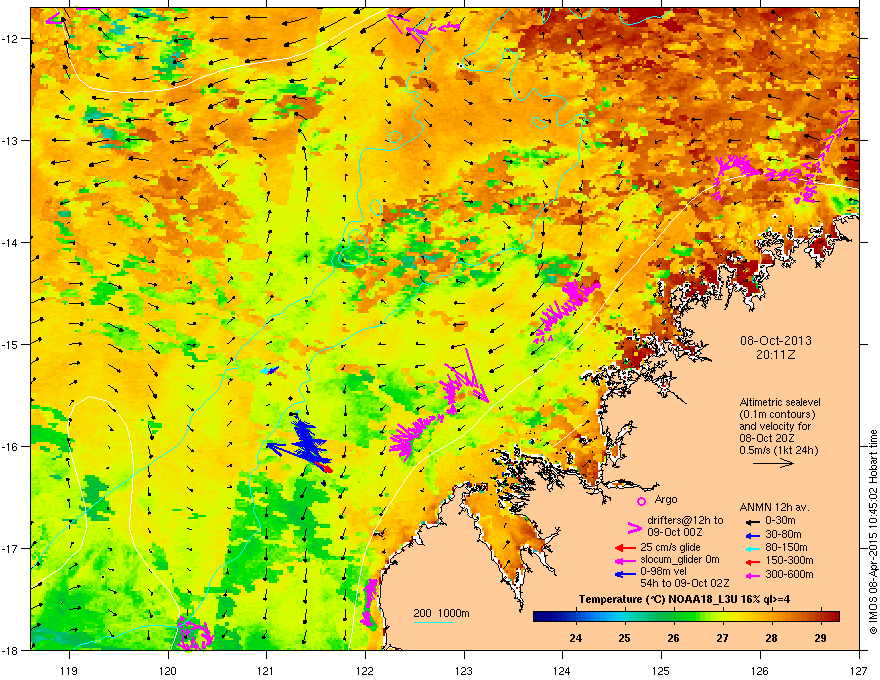Click the time text '20:11Z'
The image size is (880, 680).
[x=776, y=355]
